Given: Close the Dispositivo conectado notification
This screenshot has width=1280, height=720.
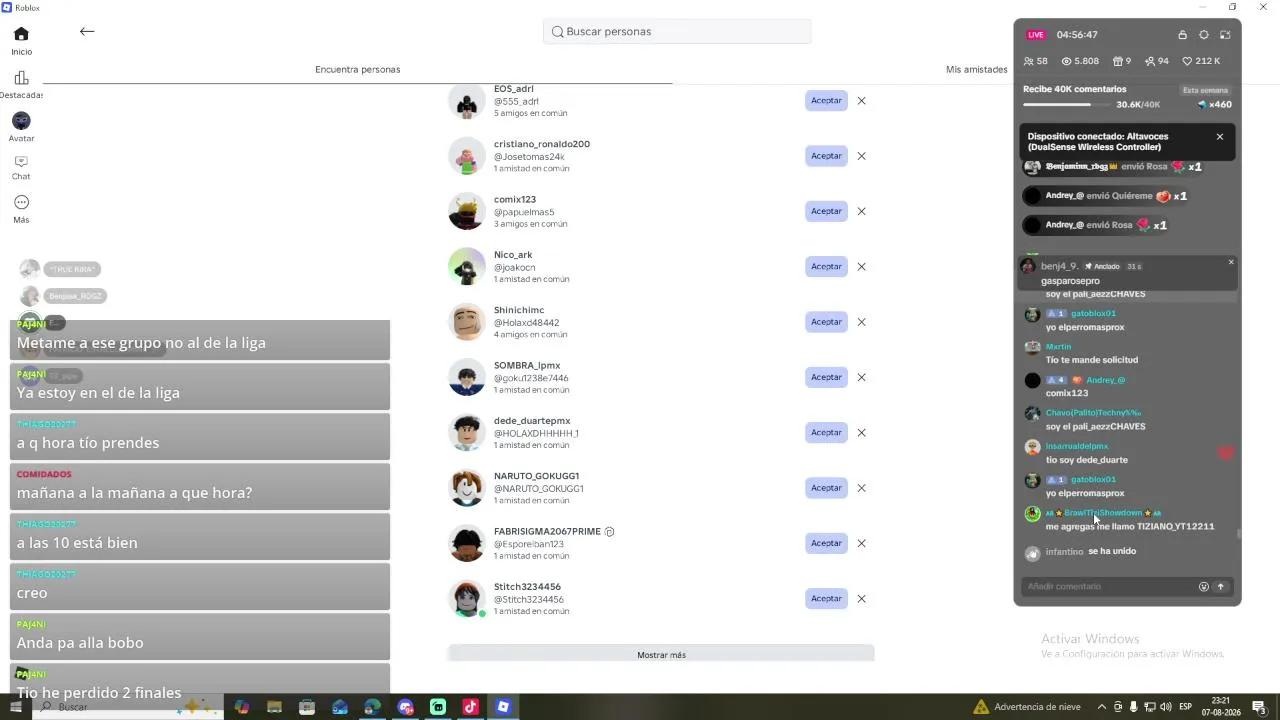Looking at the screenshot, I should 1220,137.
